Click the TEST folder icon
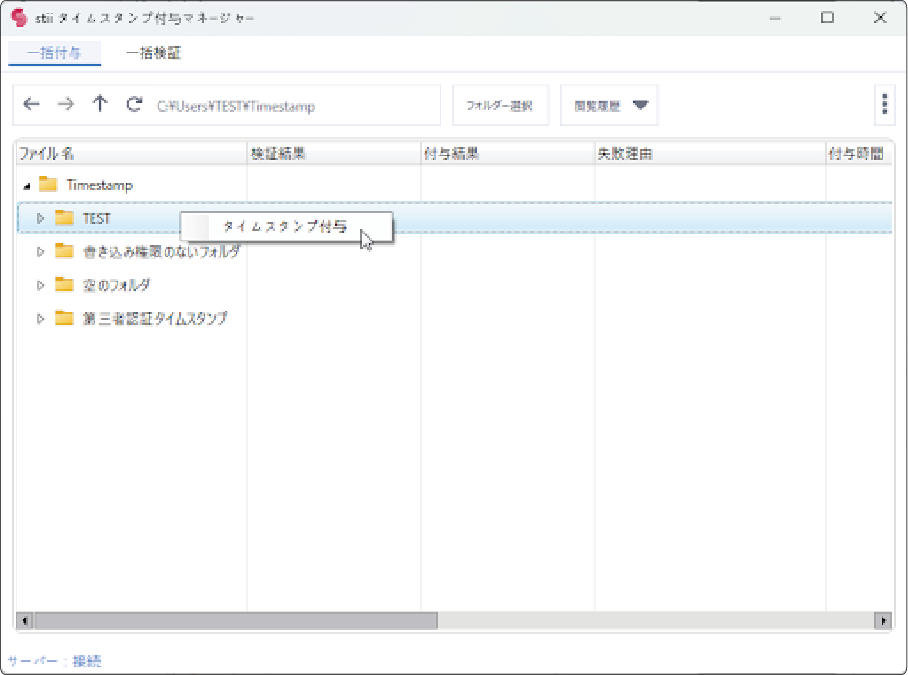Image resolution: width=908 pixels, height=675 pixels. tap(65, 218)
